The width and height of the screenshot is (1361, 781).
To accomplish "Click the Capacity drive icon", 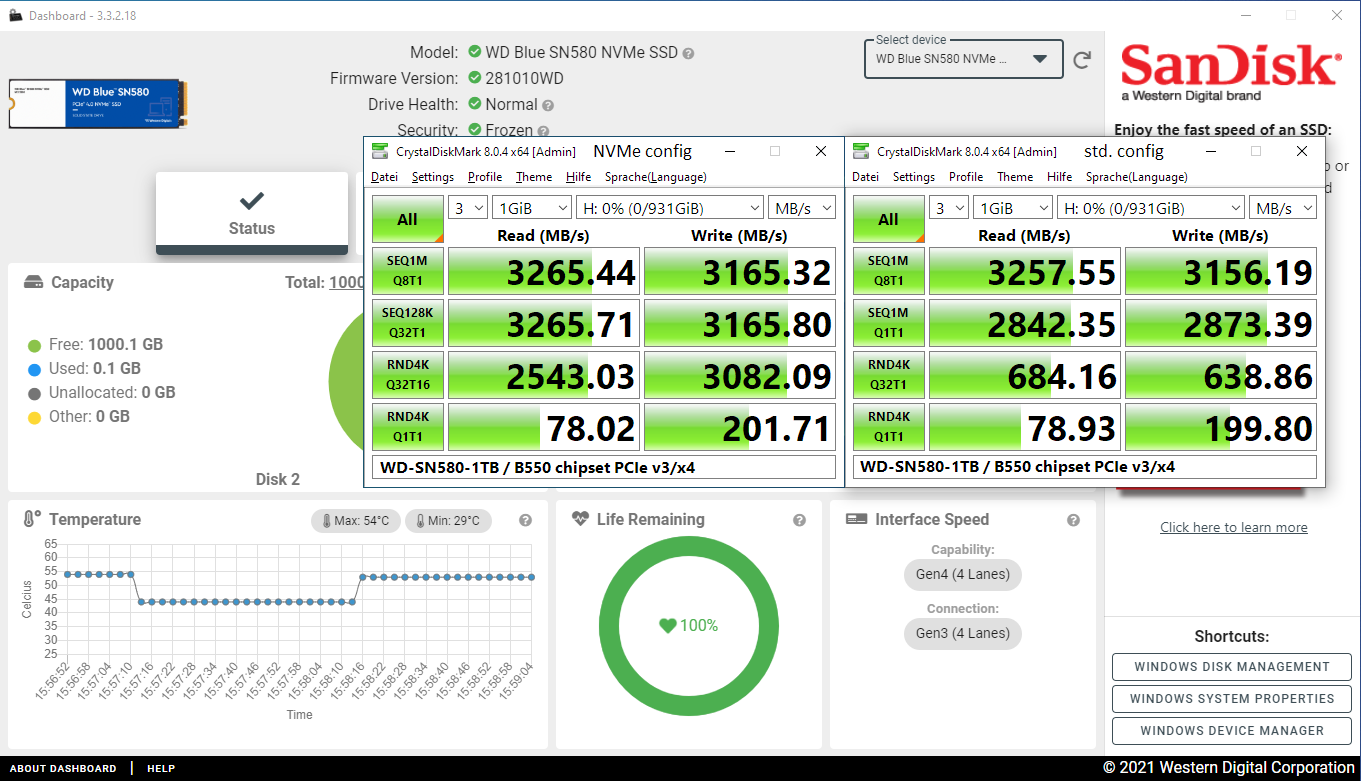I will click(x=34, y=282).
